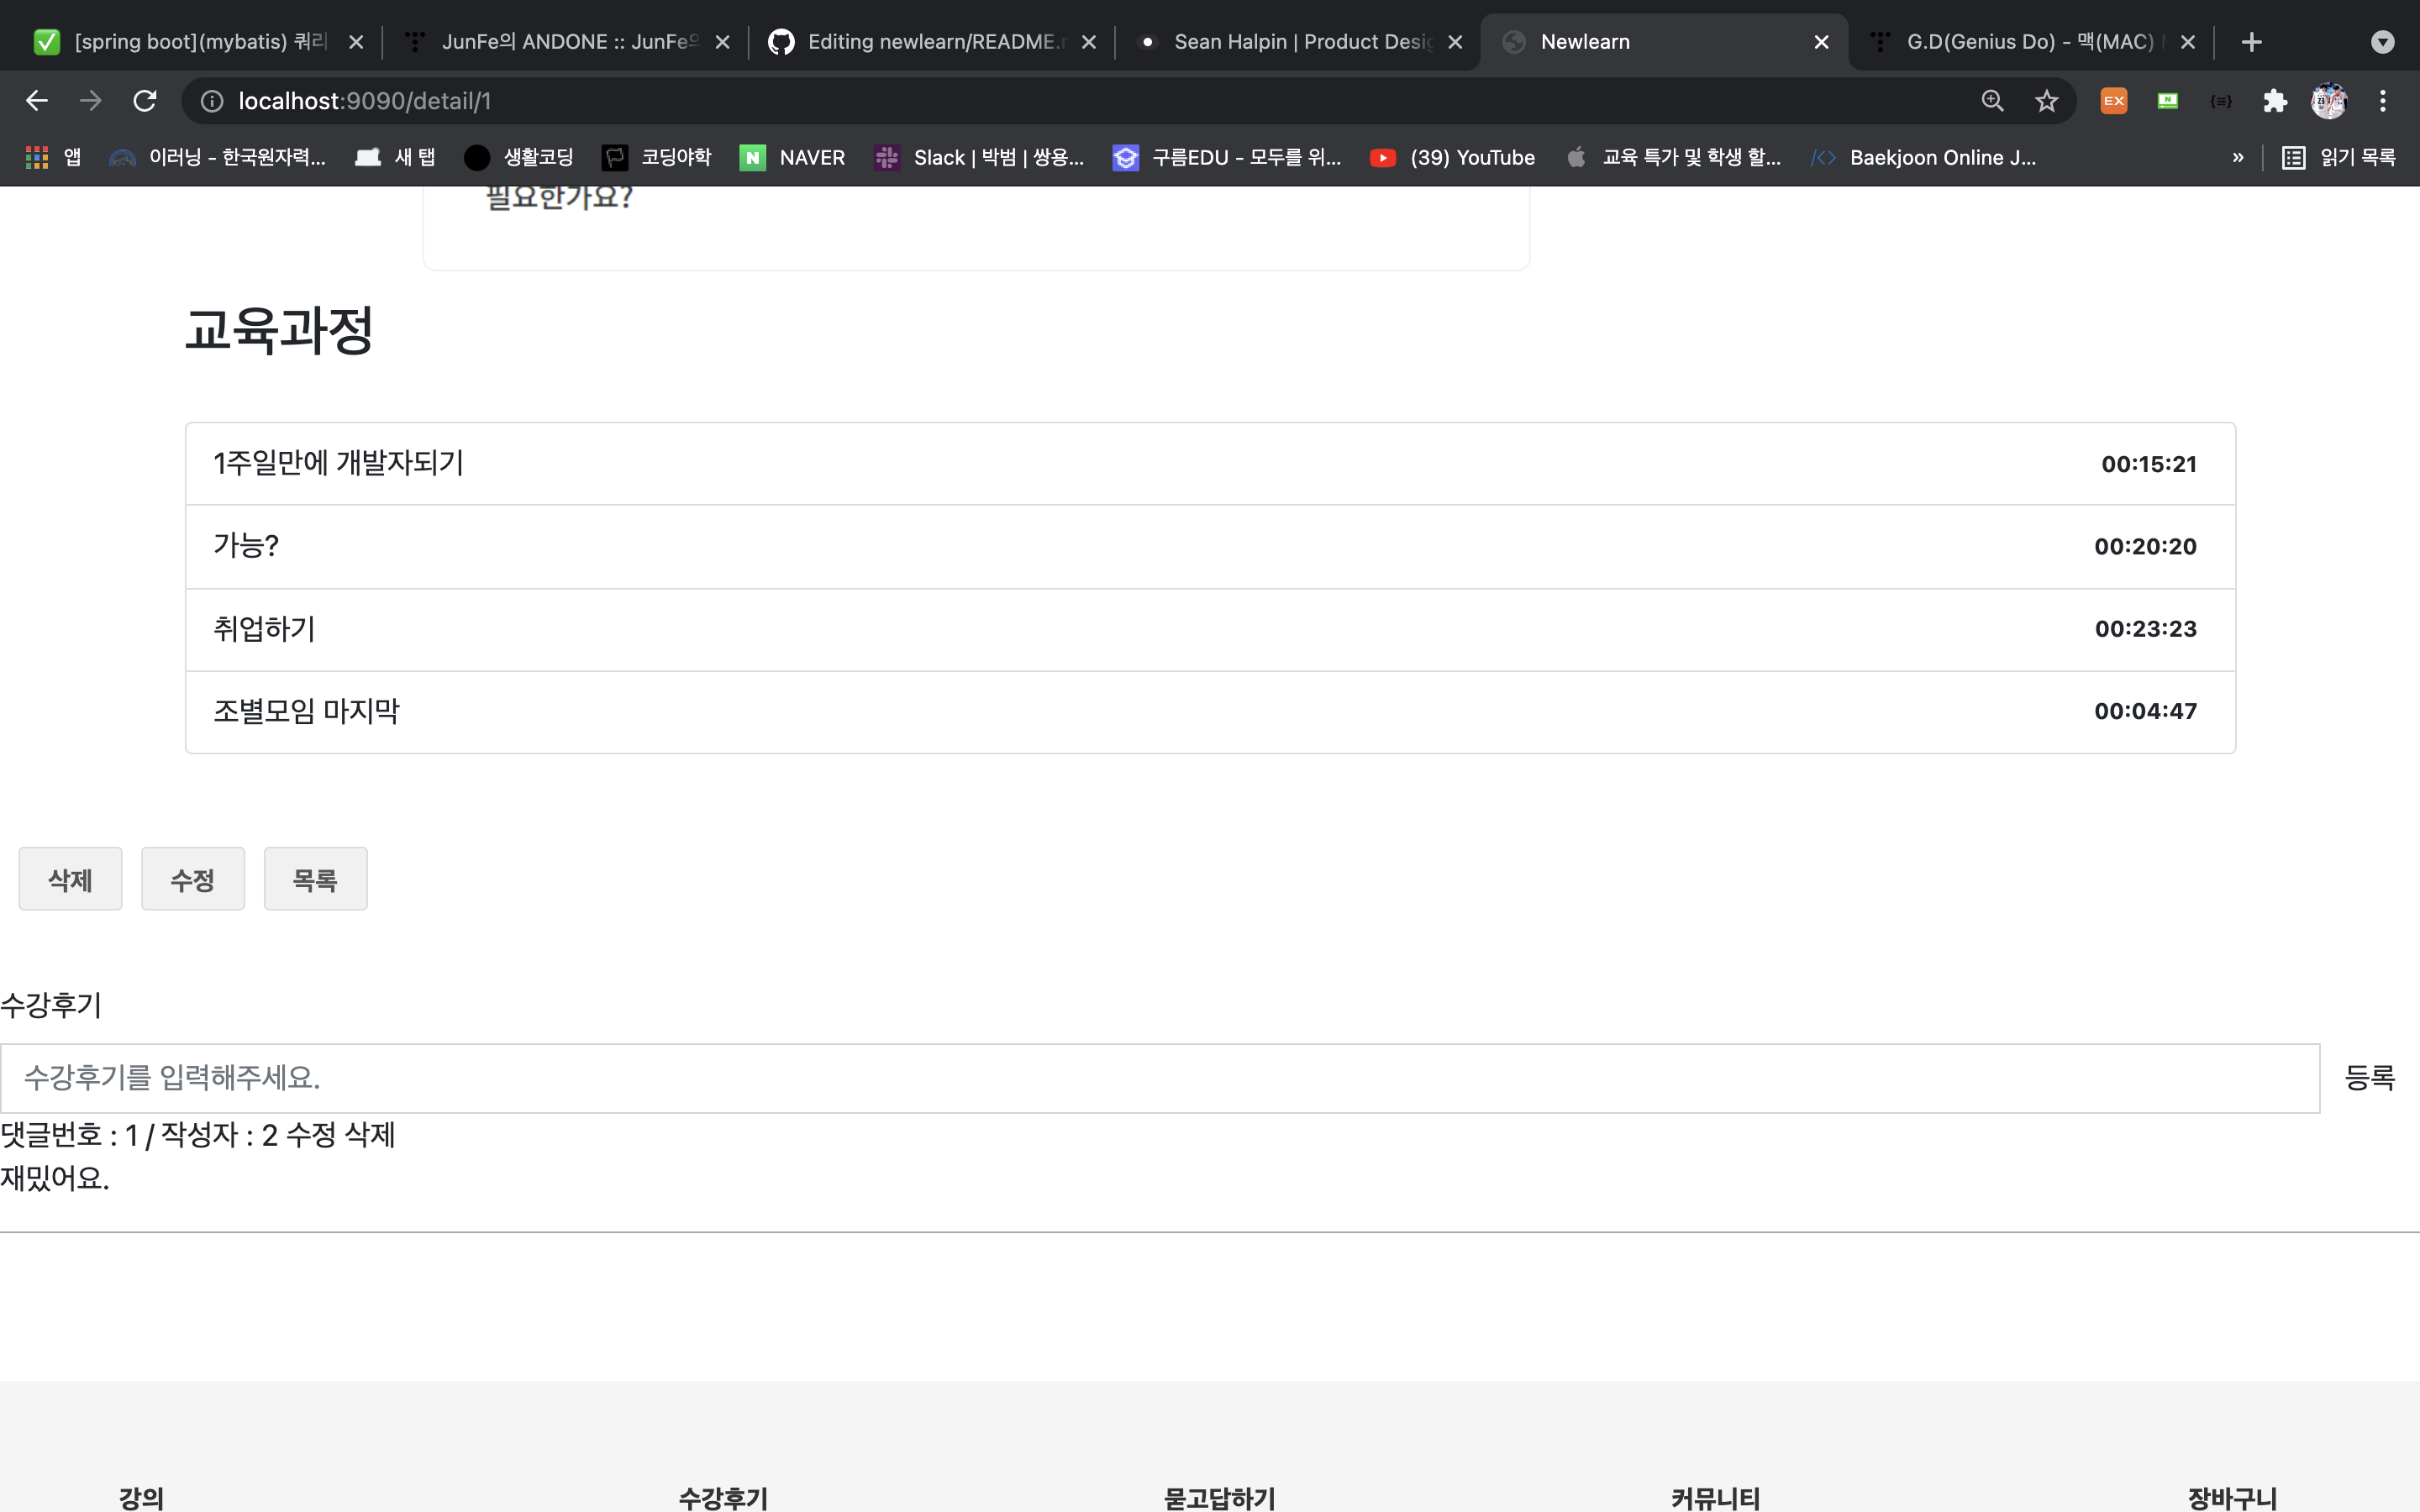Reload the current page
Image resolution: width=2420 pixels, height=1512 pixels.
pyautogui.click(x=144, y=100)
